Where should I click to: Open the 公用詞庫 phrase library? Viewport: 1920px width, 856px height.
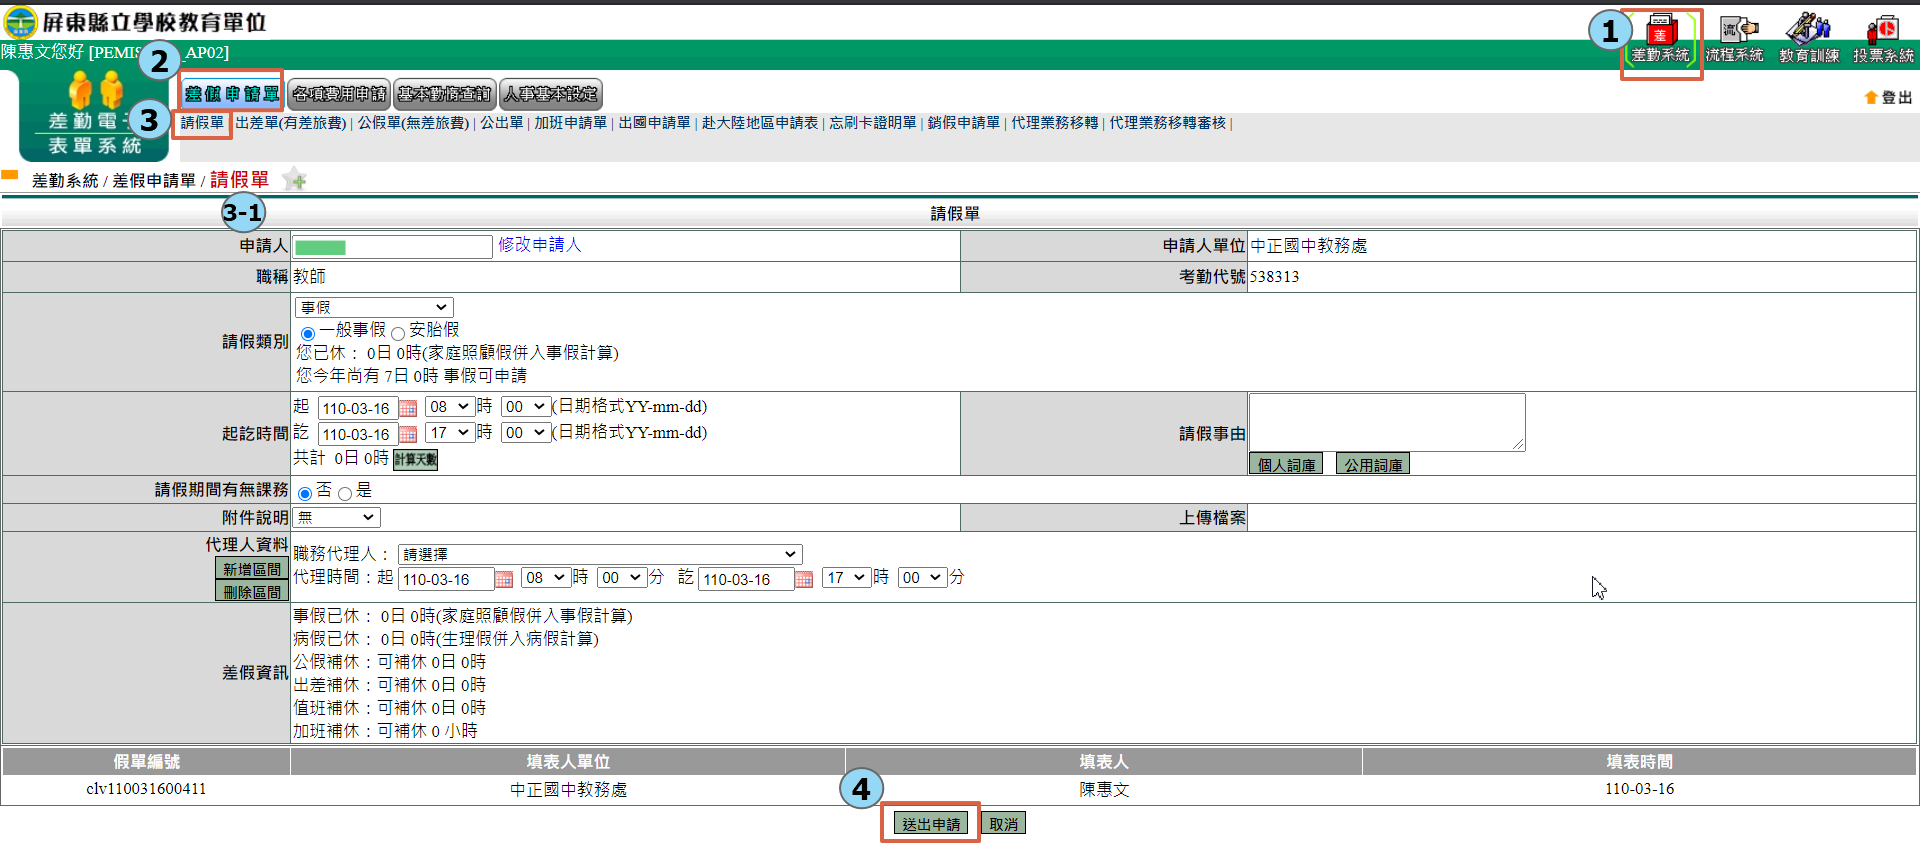pyautogui.click(x=1373, y=464)
